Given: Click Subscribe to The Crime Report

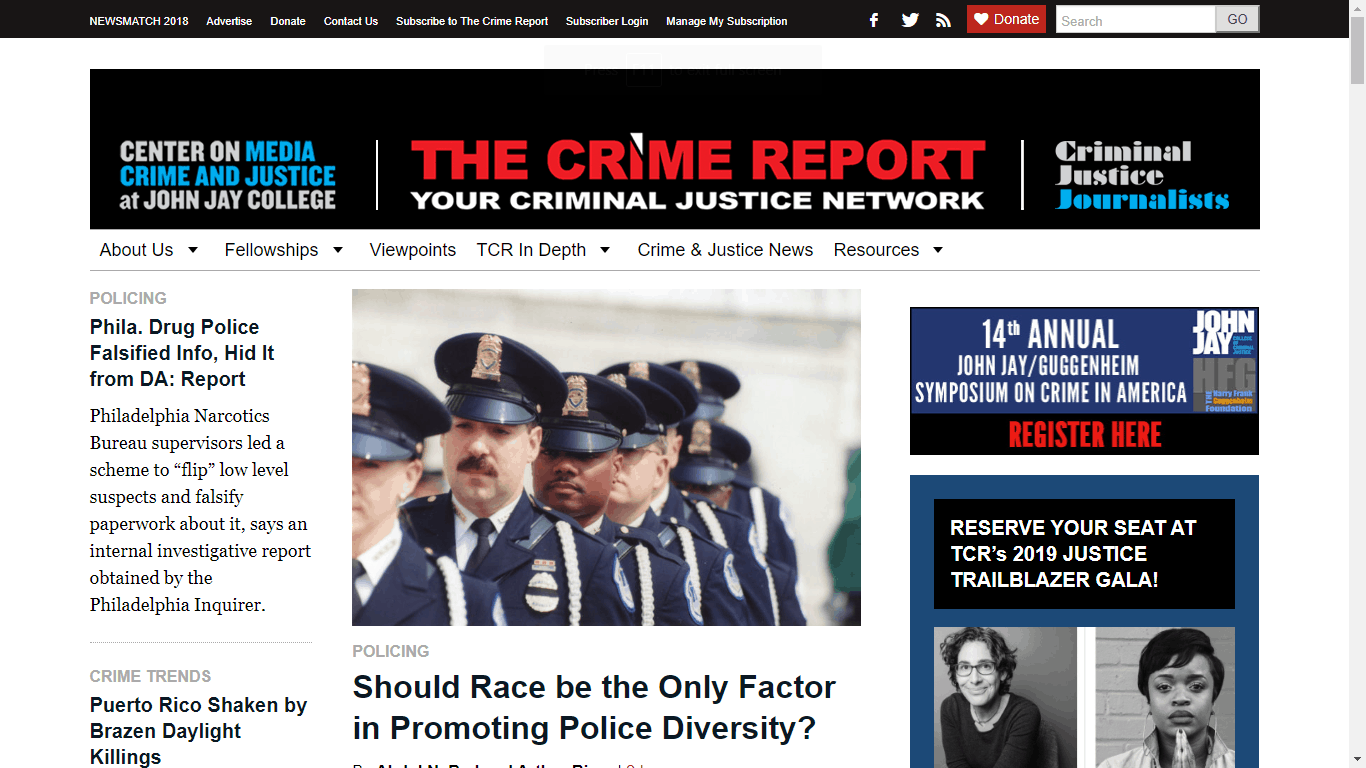Looking at the screenshot, I should click(471, 20).
